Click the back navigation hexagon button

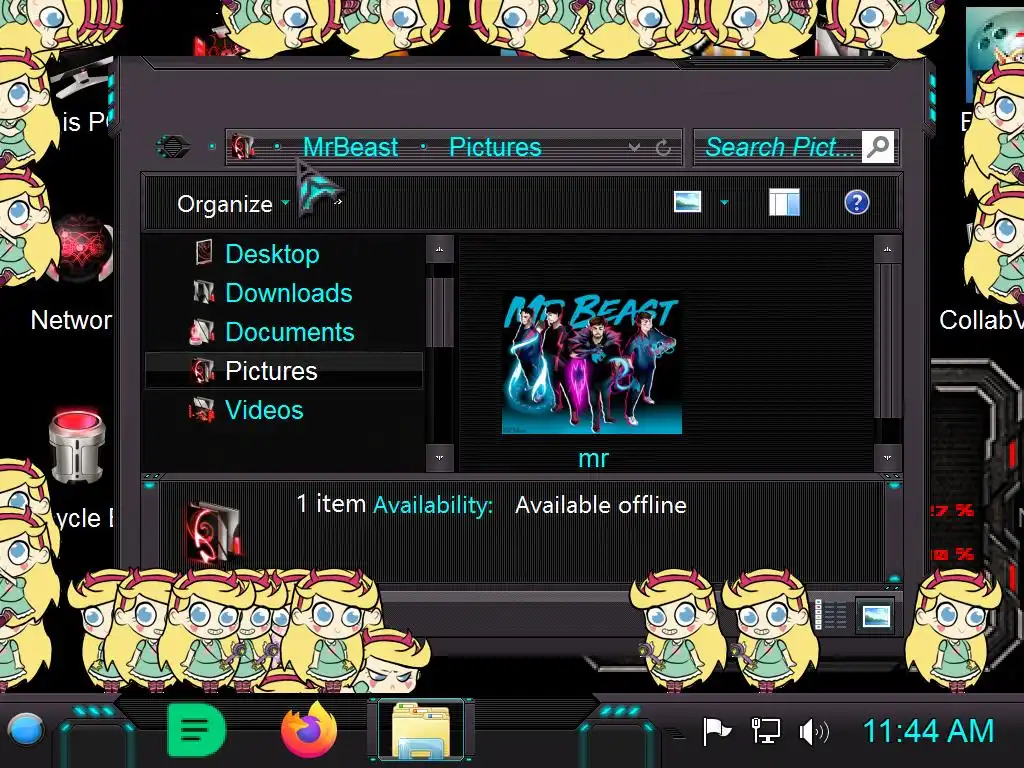[173, 146]
